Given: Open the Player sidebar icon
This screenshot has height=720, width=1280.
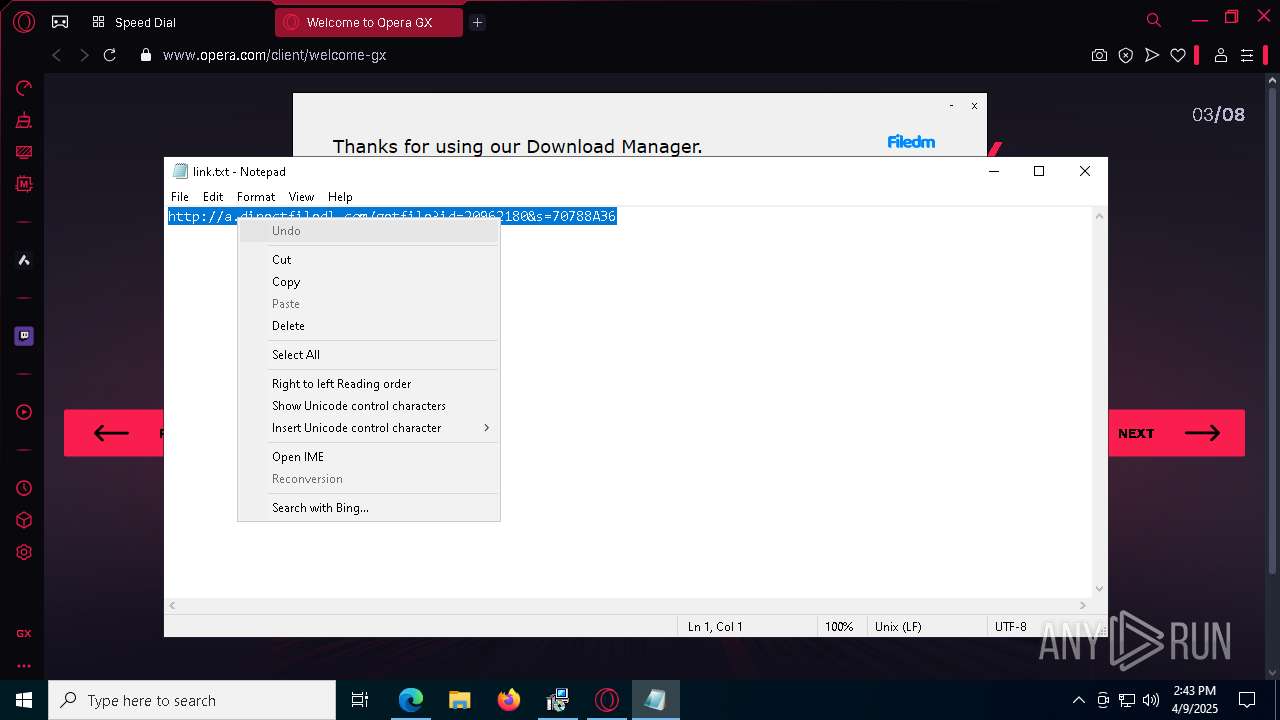Looking at the screenshot, I should [x=24, y=412].
